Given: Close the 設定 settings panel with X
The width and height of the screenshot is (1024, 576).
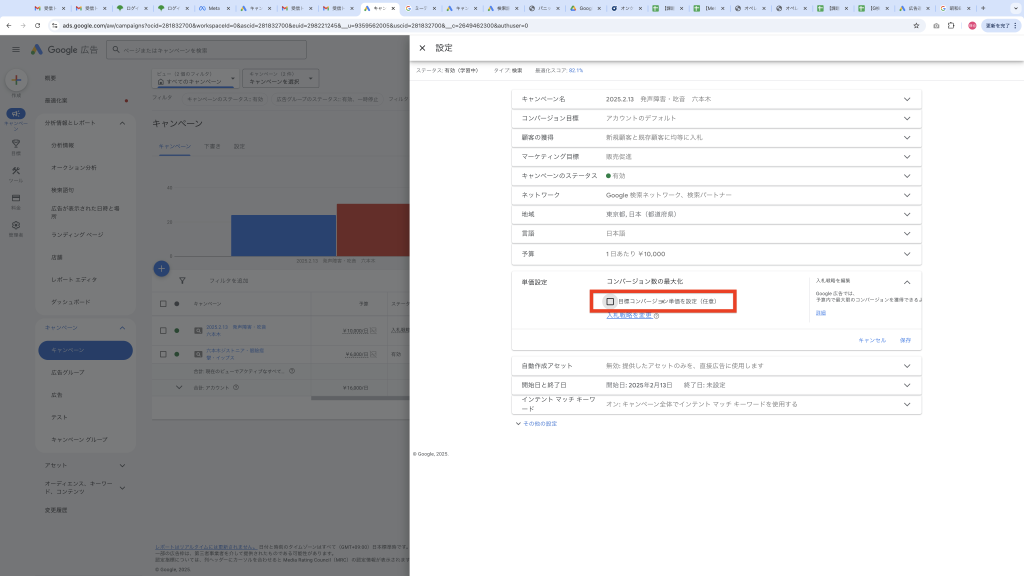Looking at the screenshot, I should click(422, 48).
